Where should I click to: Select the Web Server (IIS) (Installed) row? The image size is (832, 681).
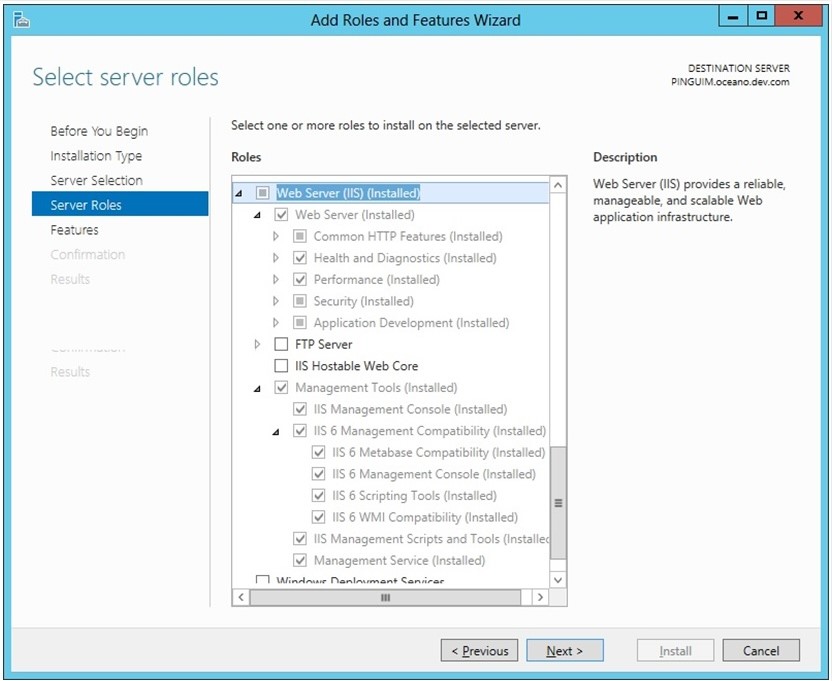coord(391,193)
